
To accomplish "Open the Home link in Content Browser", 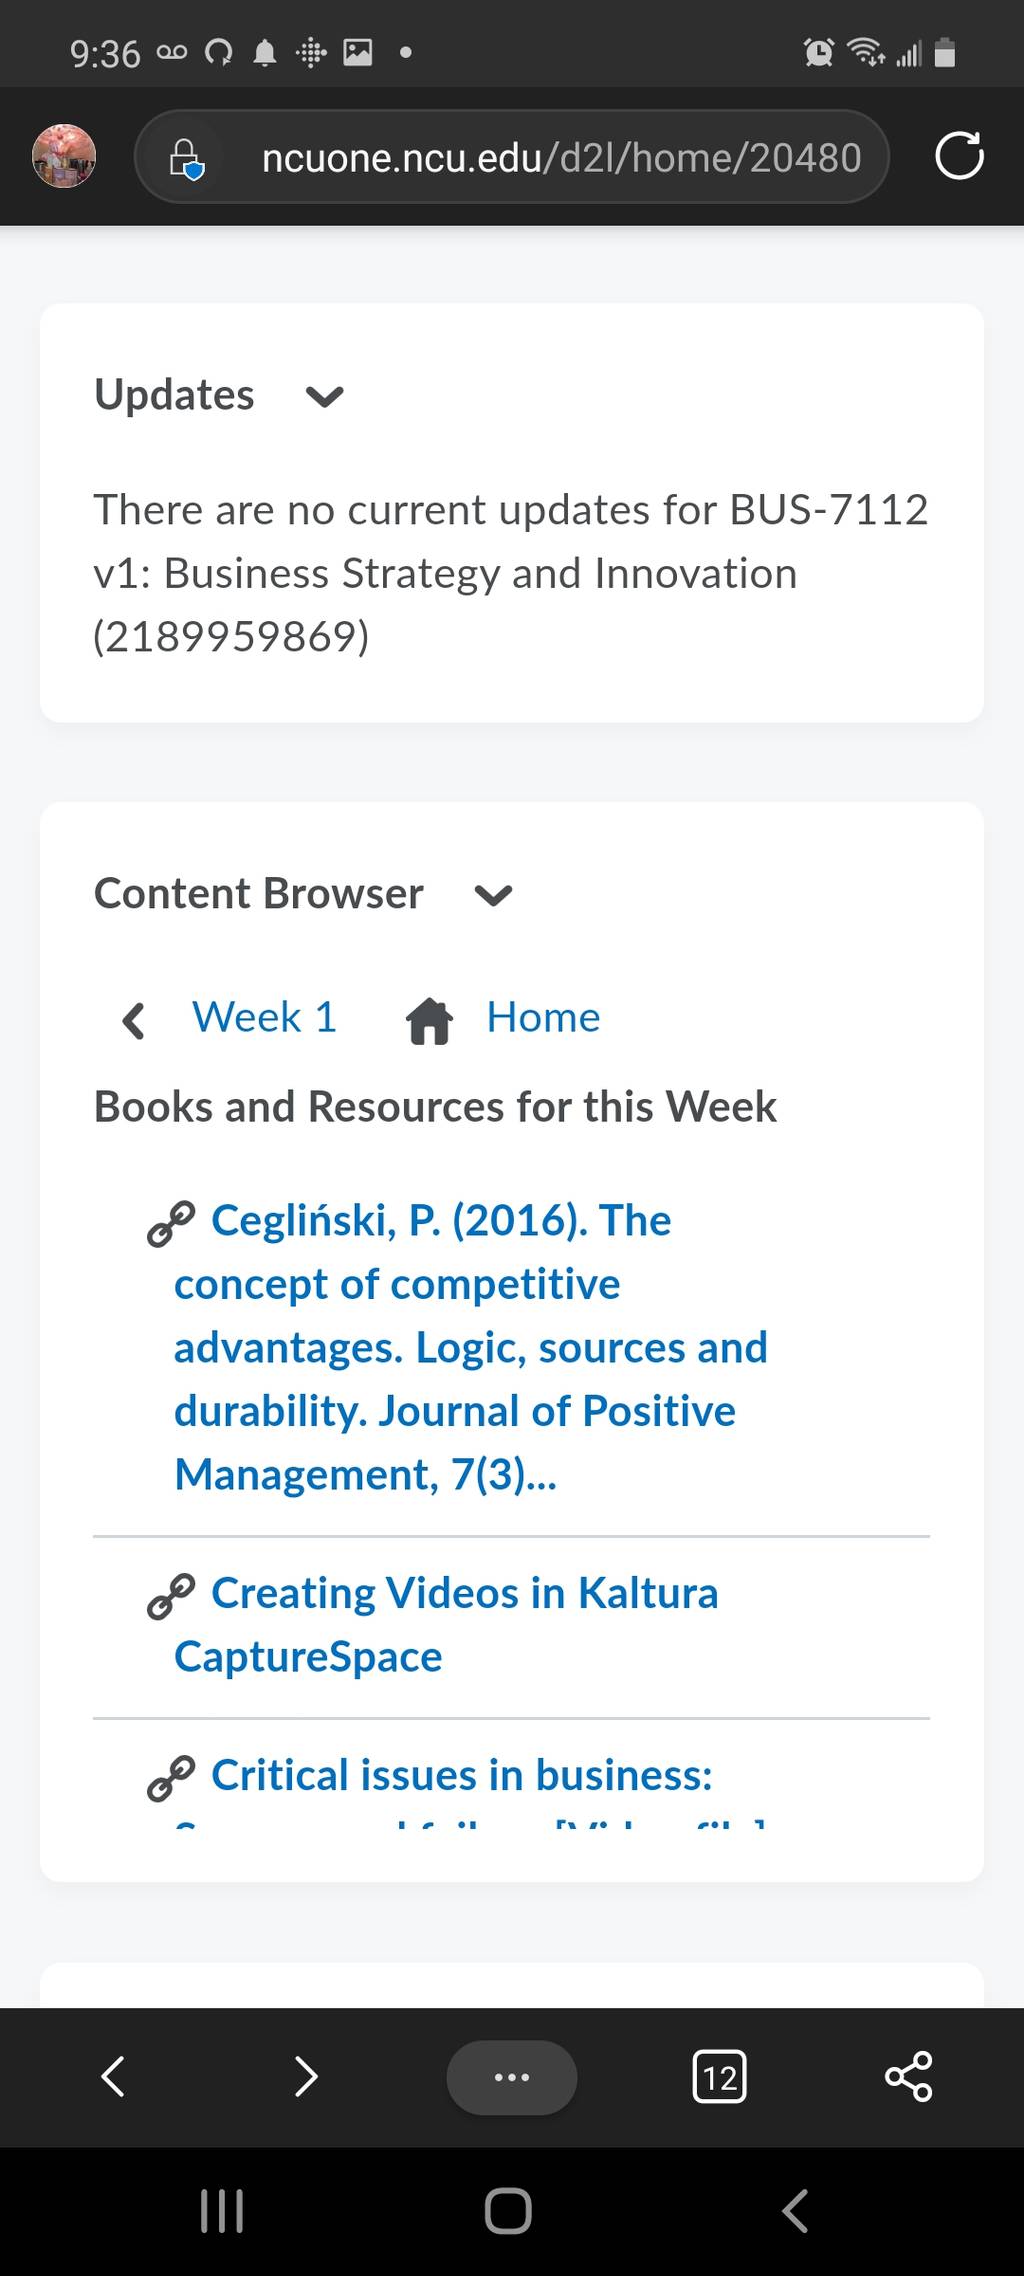I will click(543, 1017).
